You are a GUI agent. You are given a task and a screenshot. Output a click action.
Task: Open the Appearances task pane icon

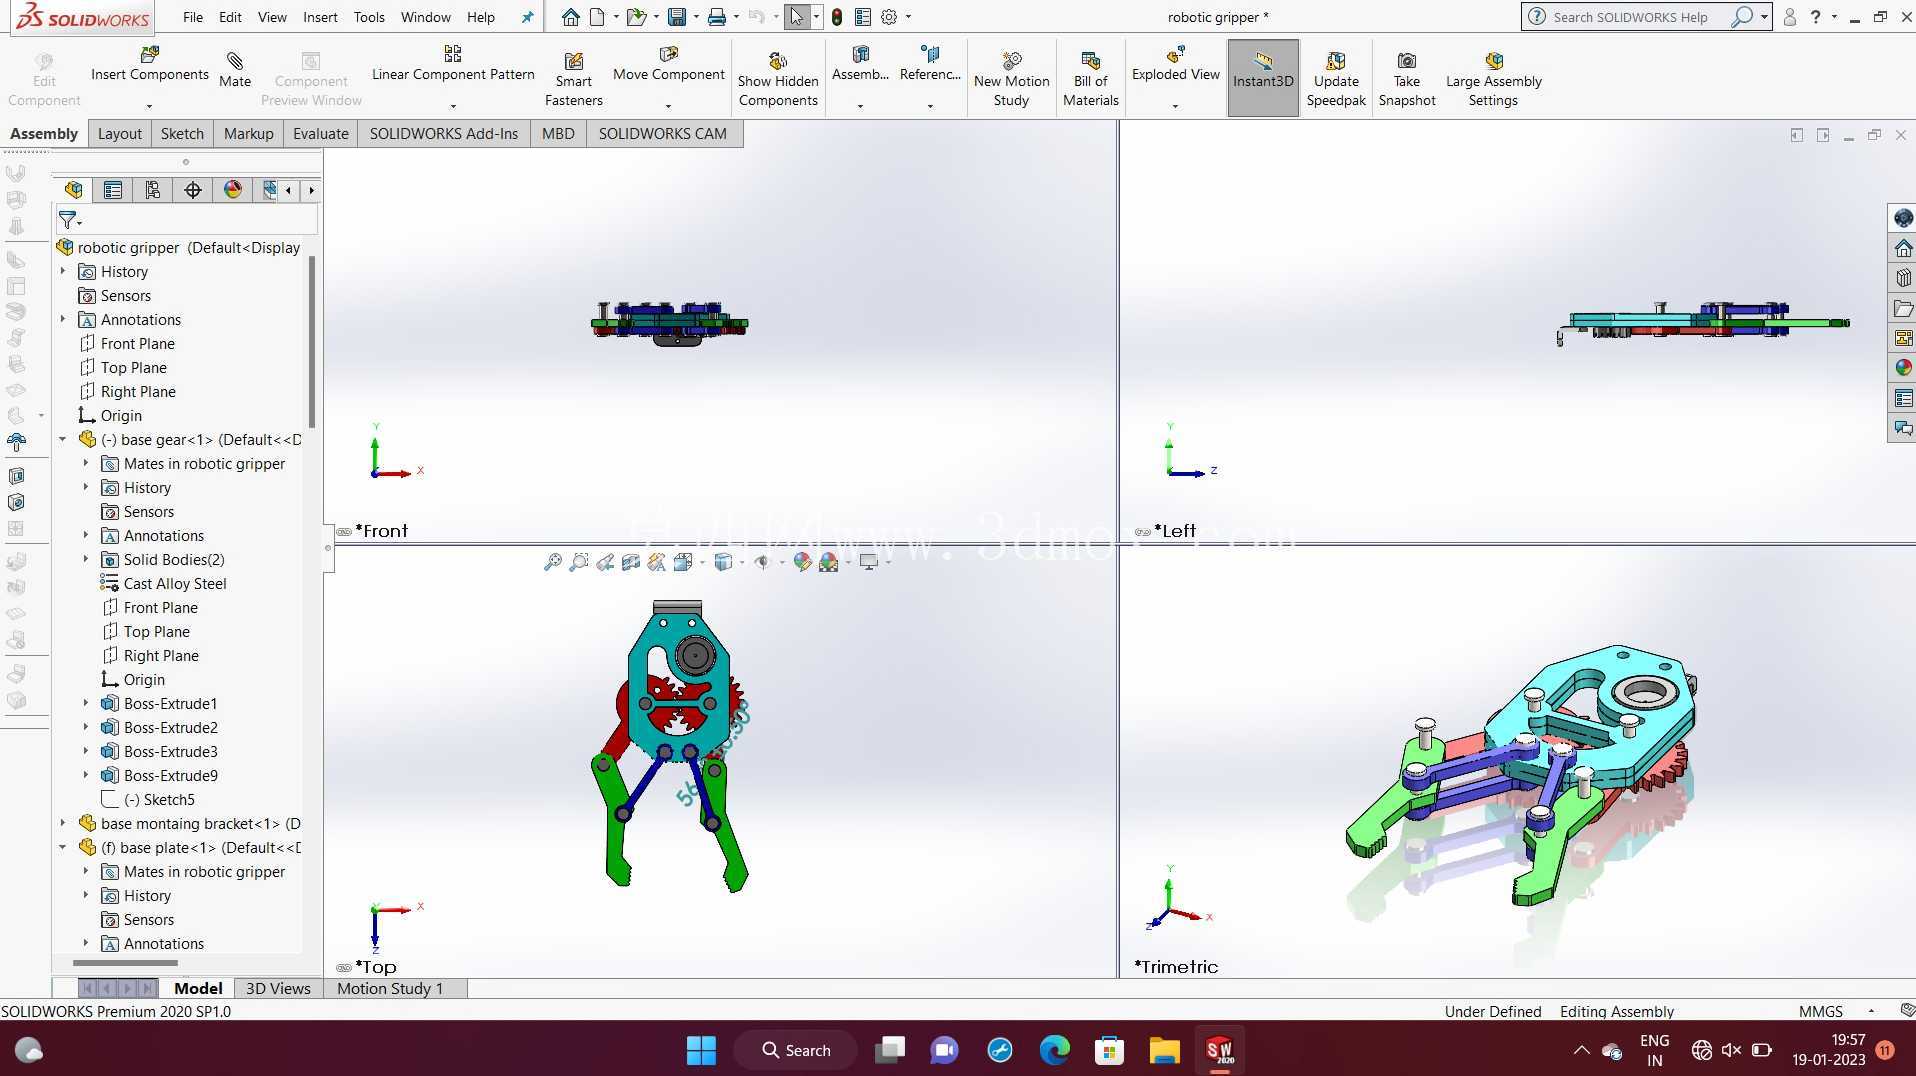[1902, 368]
